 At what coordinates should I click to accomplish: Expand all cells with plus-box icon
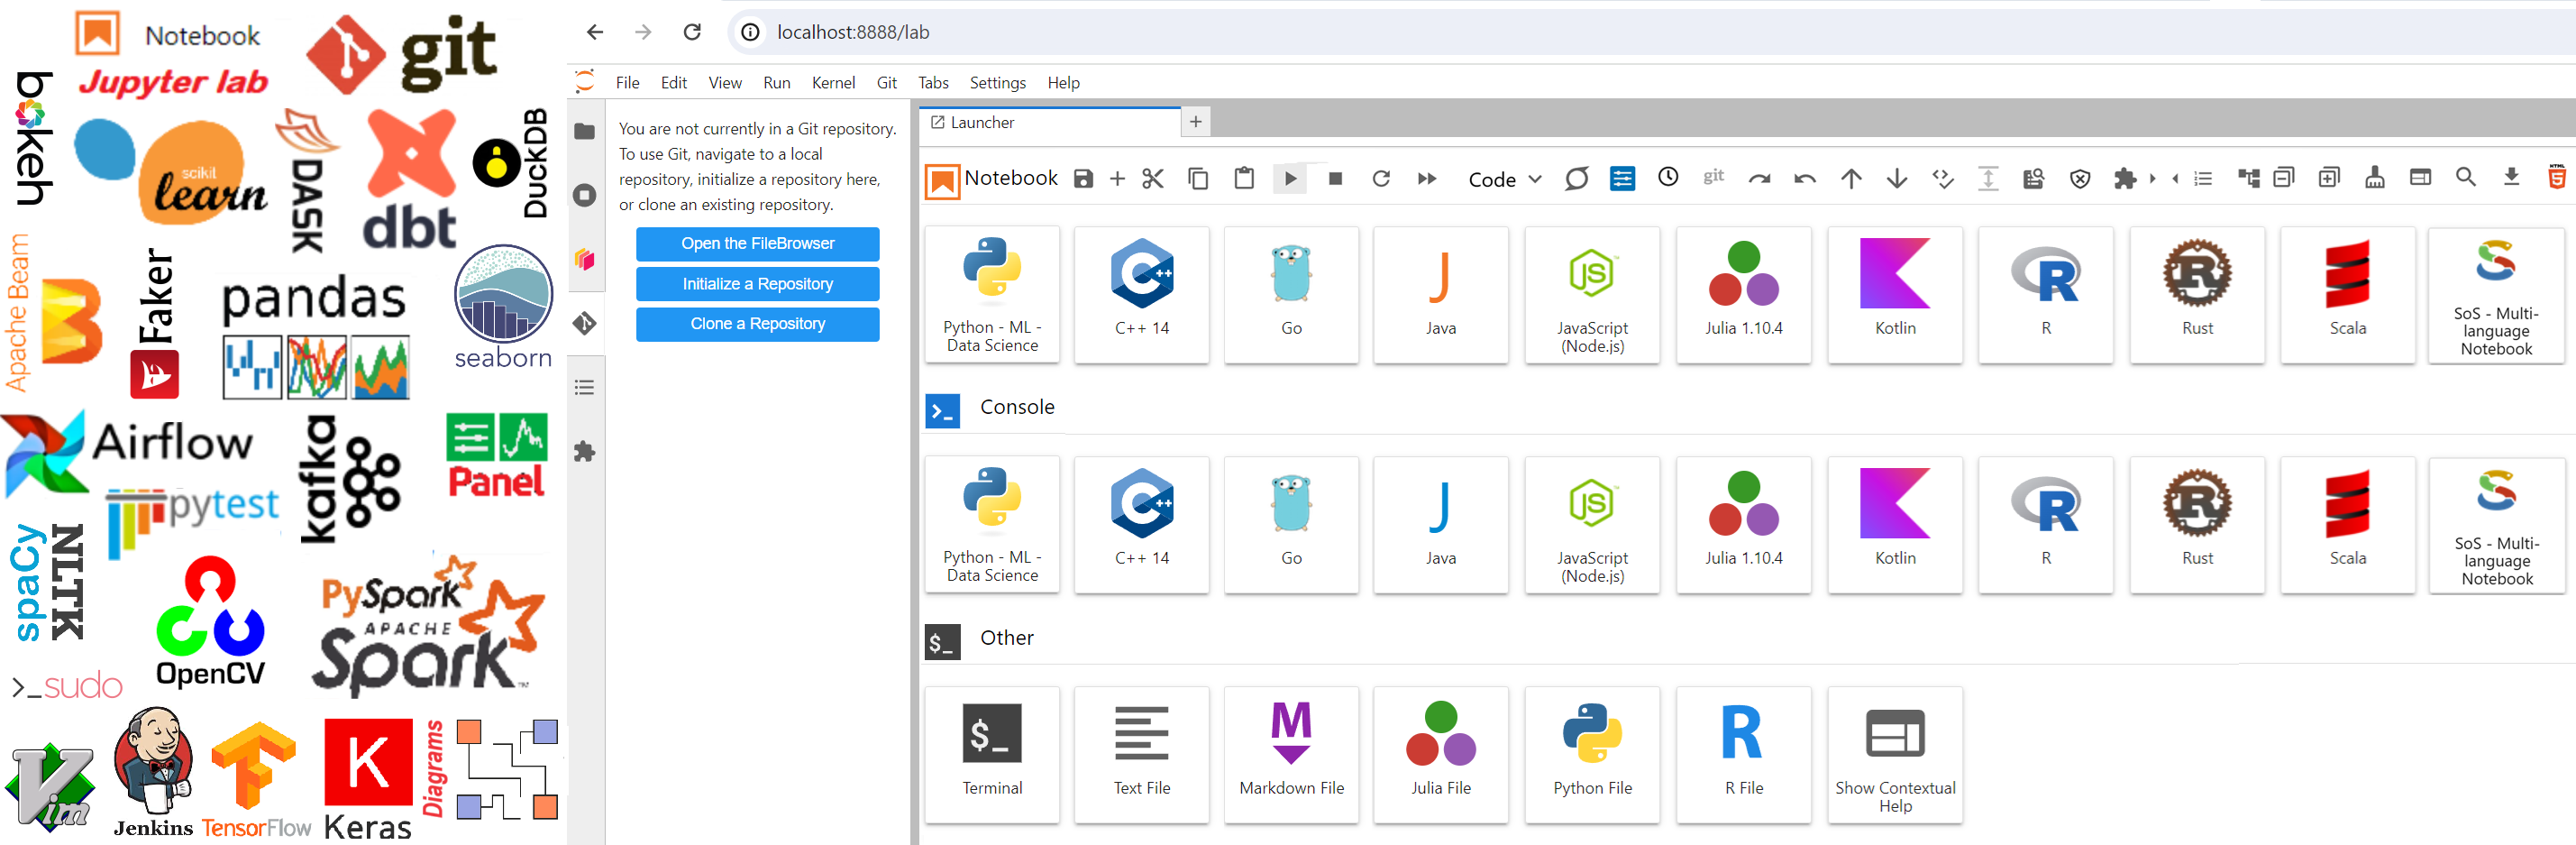2329,178
